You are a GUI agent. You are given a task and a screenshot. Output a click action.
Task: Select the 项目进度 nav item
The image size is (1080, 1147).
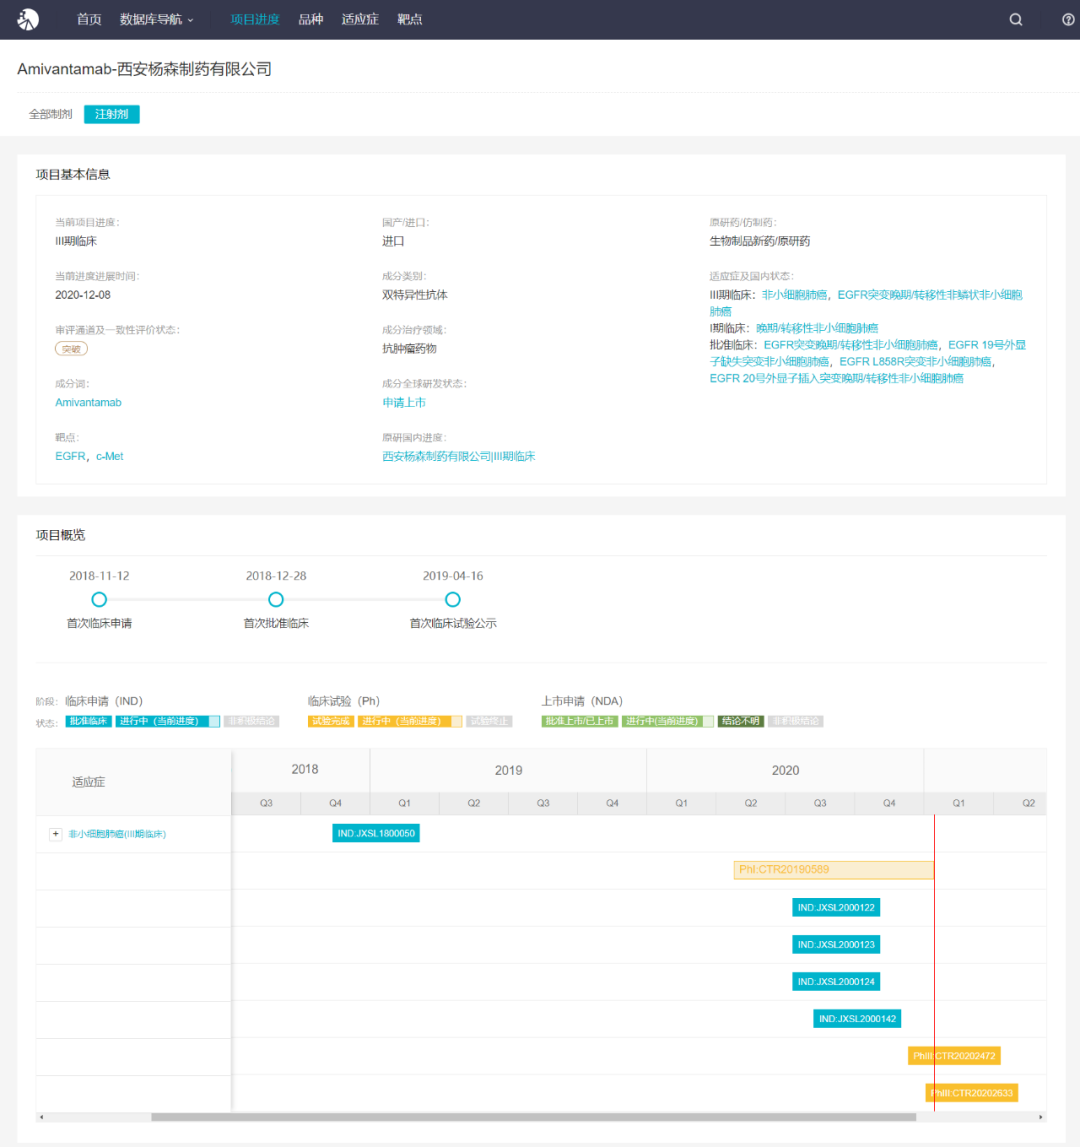[255, 20]
